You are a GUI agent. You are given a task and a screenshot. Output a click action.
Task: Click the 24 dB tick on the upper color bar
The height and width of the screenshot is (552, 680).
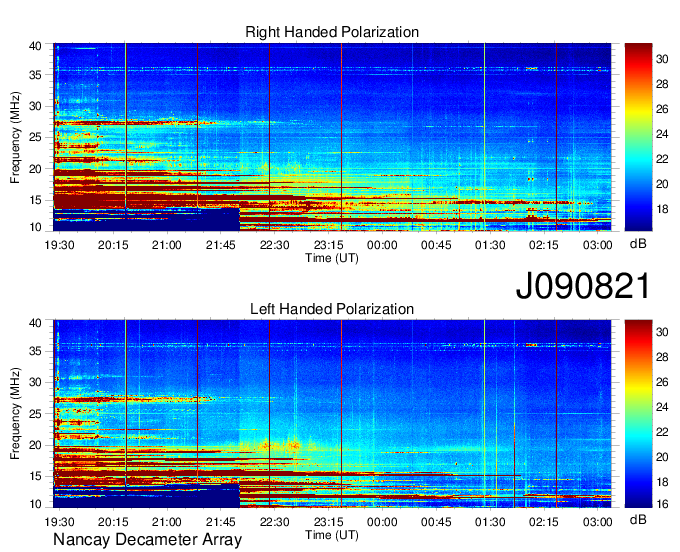click(662, 134)
